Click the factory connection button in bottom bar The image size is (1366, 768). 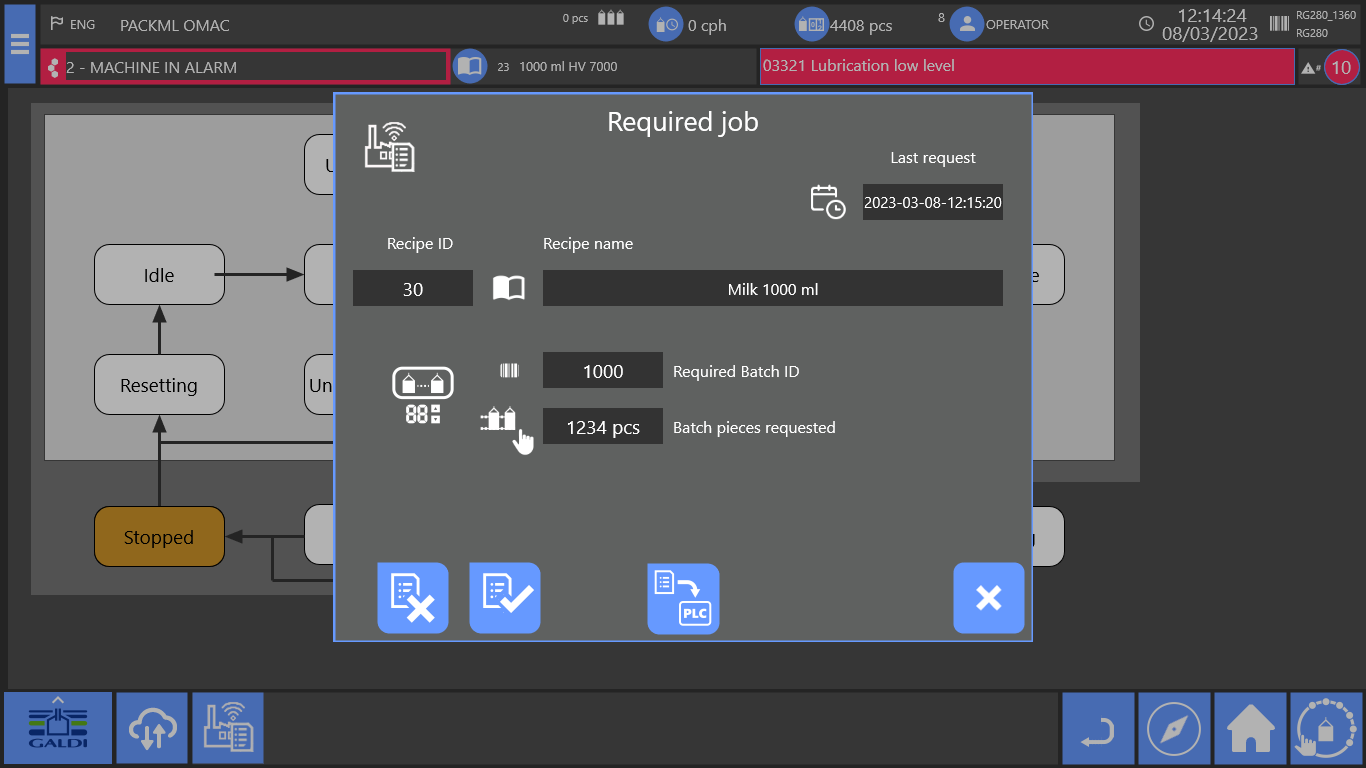point(228,728)
